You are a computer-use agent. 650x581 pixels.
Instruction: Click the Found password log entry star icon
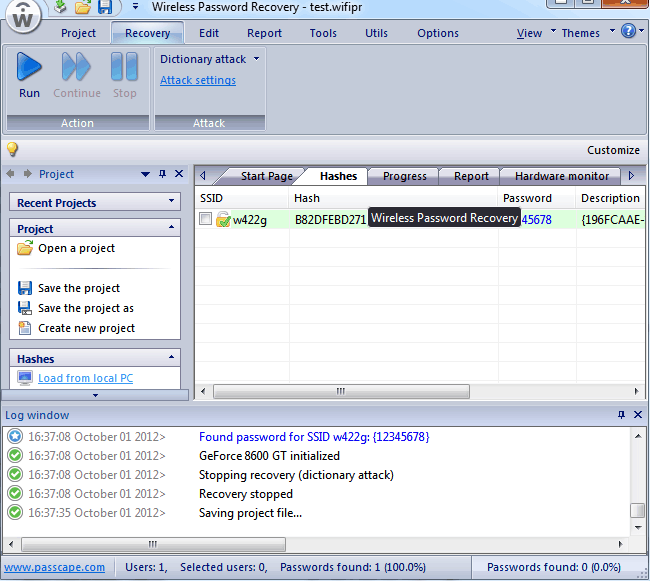pos(15,436)
